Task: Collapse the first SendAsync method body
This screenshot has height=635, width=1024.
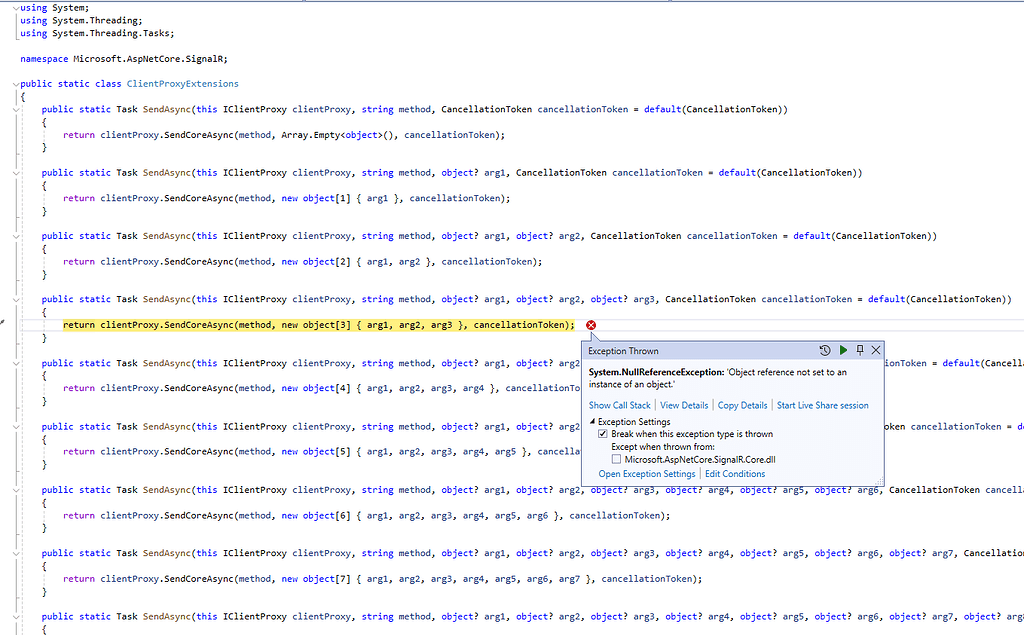Action: point(15,108)
